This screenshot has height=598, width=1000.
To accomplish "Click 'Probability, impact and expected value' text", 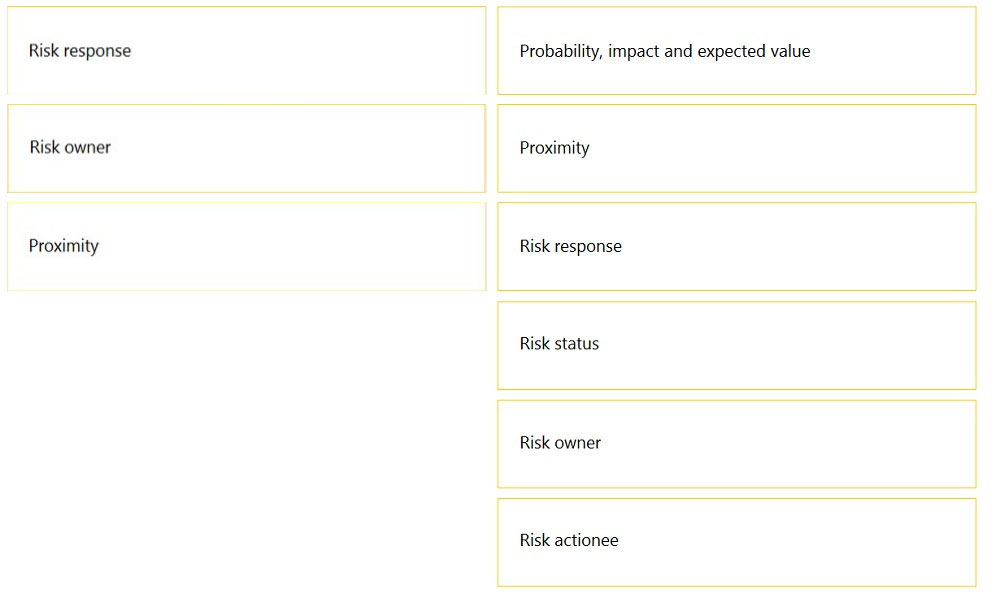I will (x=665, y=51).
